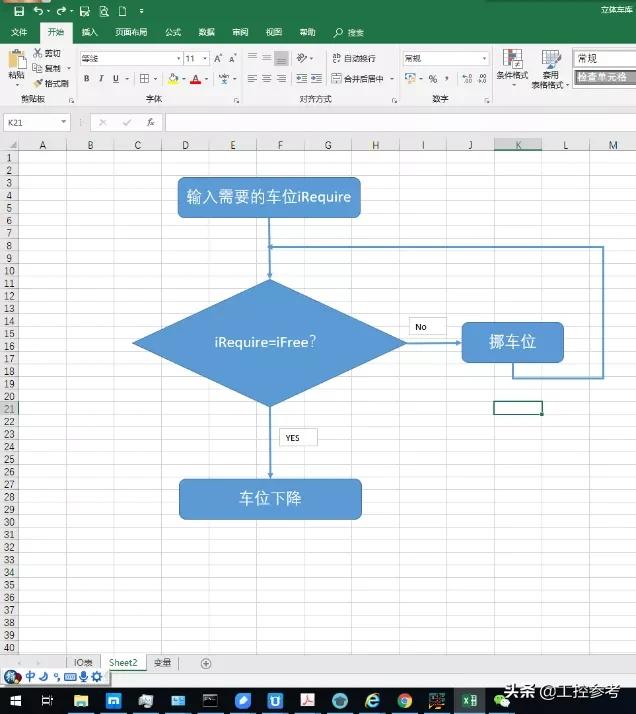Viewport: 636px width, 714px height.
Task: Click the Percent Style icon
Action: coord(432,79)
